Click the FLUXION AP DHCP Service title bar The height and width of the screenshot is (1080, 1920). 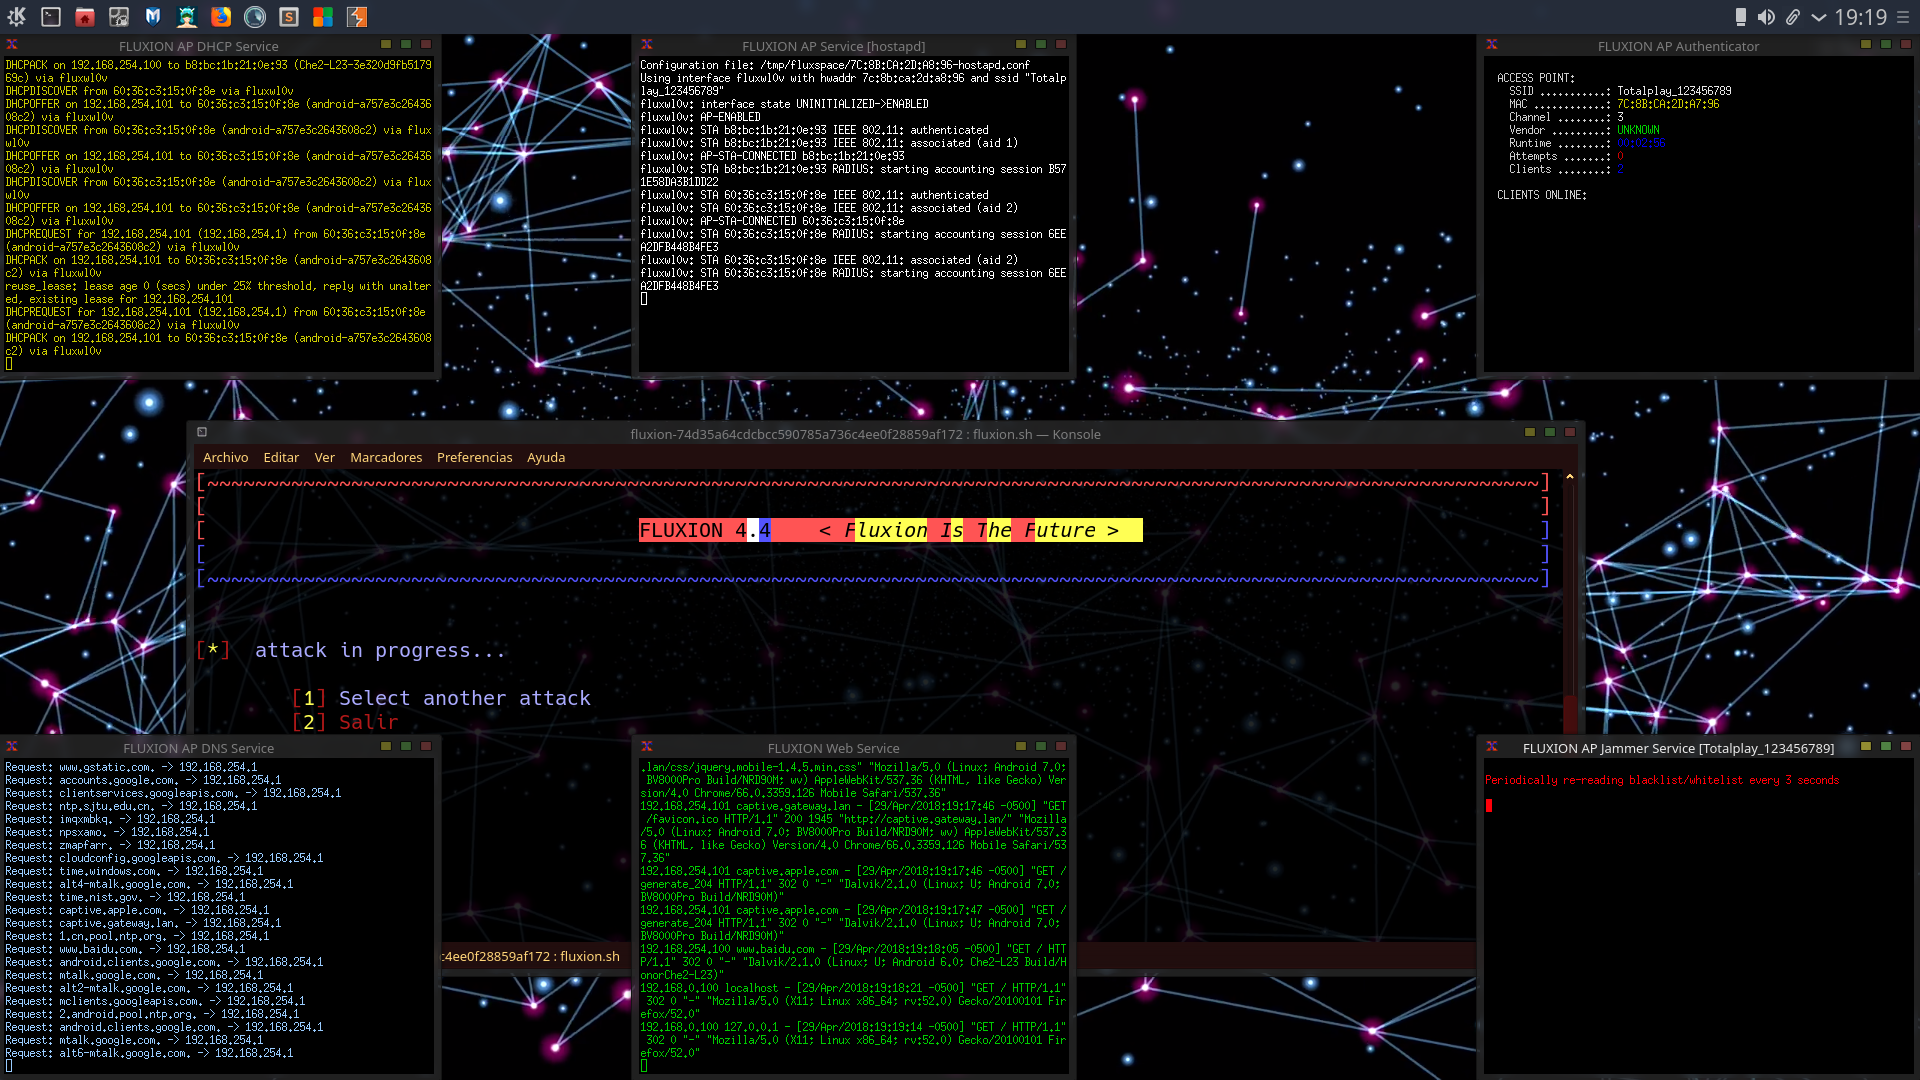(198, 46)
